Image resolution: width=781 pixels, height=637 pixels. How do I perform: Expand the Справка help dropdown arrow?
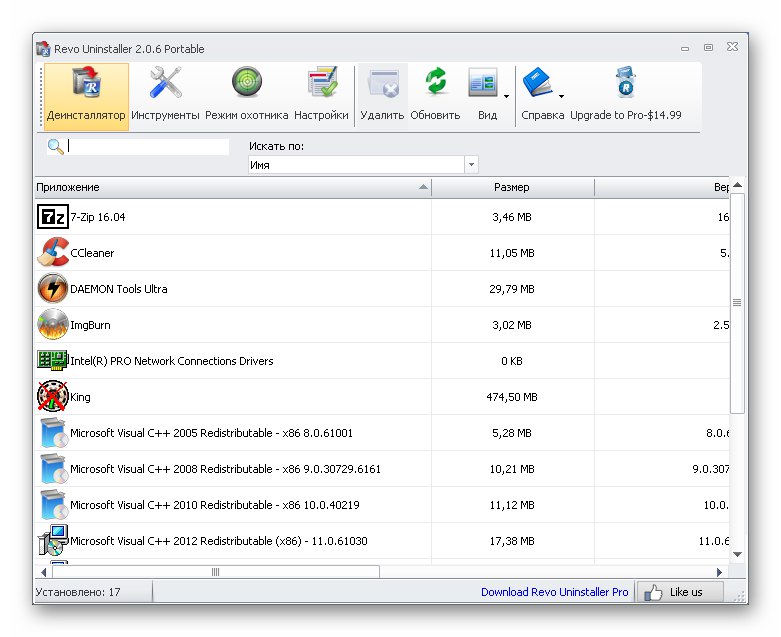pos(561,96)
